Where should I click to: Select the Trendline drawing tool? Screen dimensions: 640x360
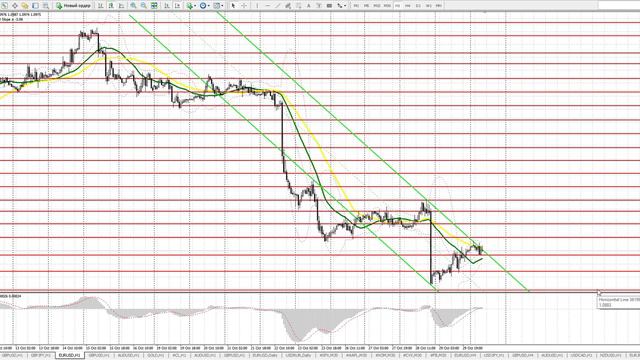[x=278, y=6]
